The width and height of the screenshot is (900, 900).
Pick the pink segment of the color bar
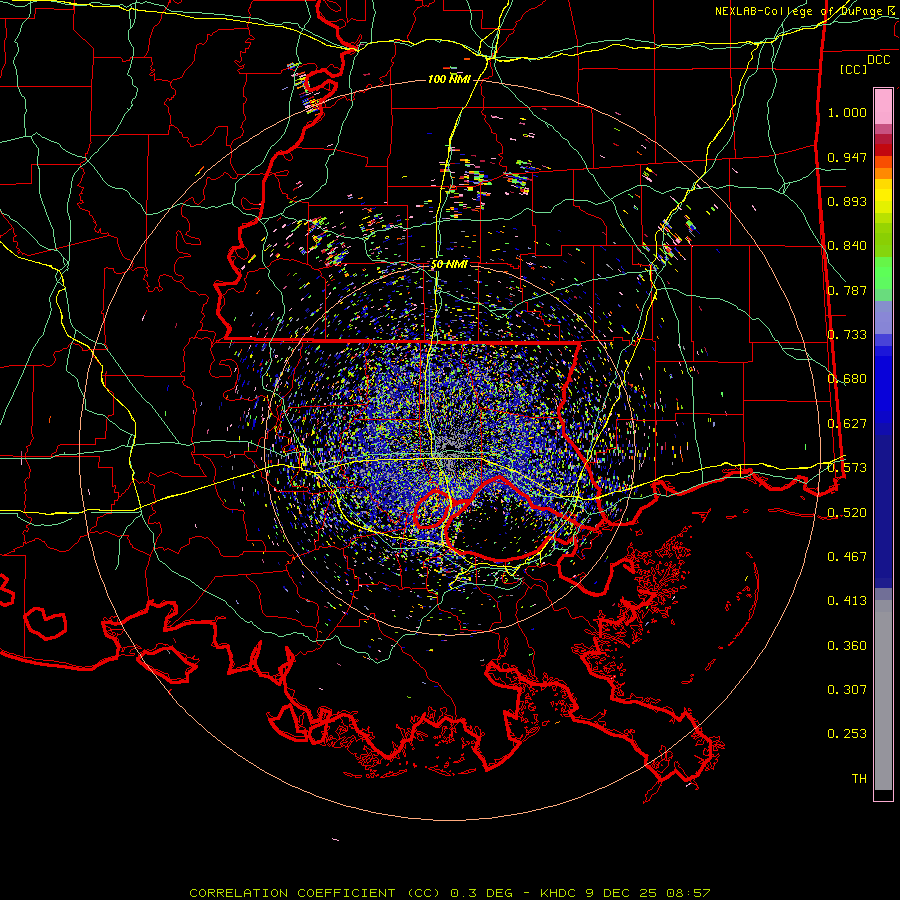pyautogui.click(x=883, y=106)
